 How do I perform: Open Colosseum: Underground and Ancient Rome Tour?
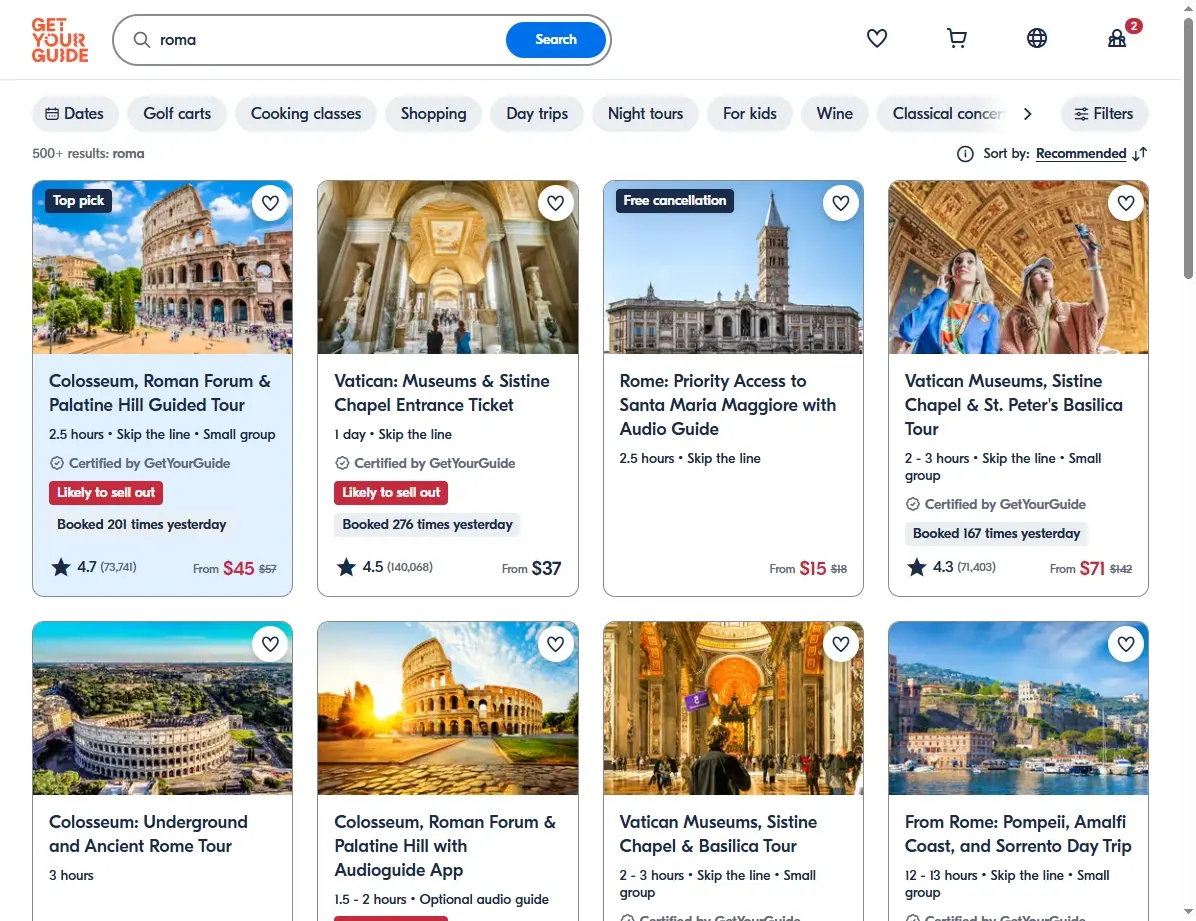[149, 834]
